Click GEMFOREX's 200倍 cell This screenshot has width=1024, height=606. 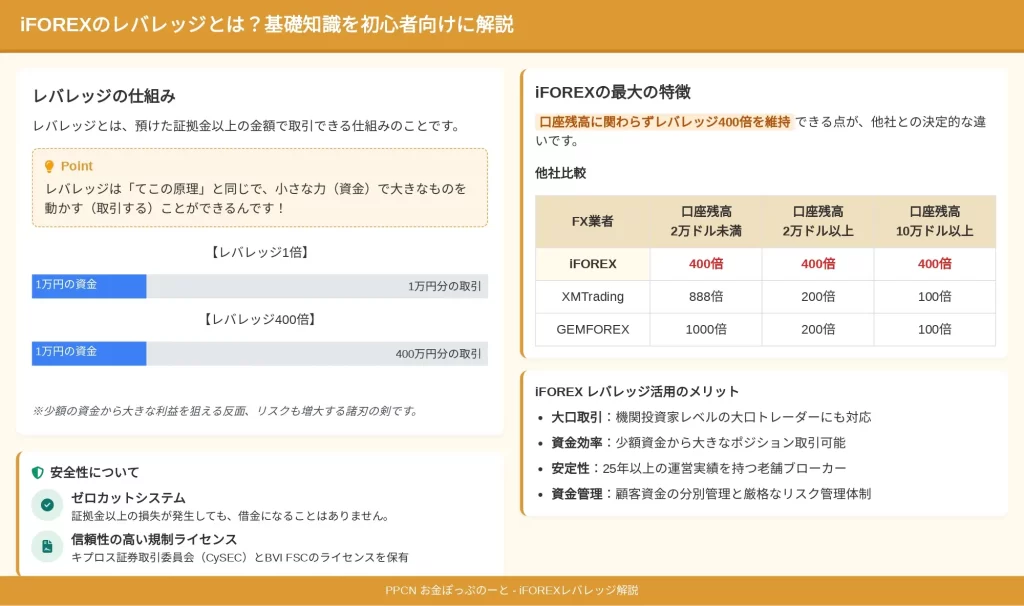[x=818, y=330]
